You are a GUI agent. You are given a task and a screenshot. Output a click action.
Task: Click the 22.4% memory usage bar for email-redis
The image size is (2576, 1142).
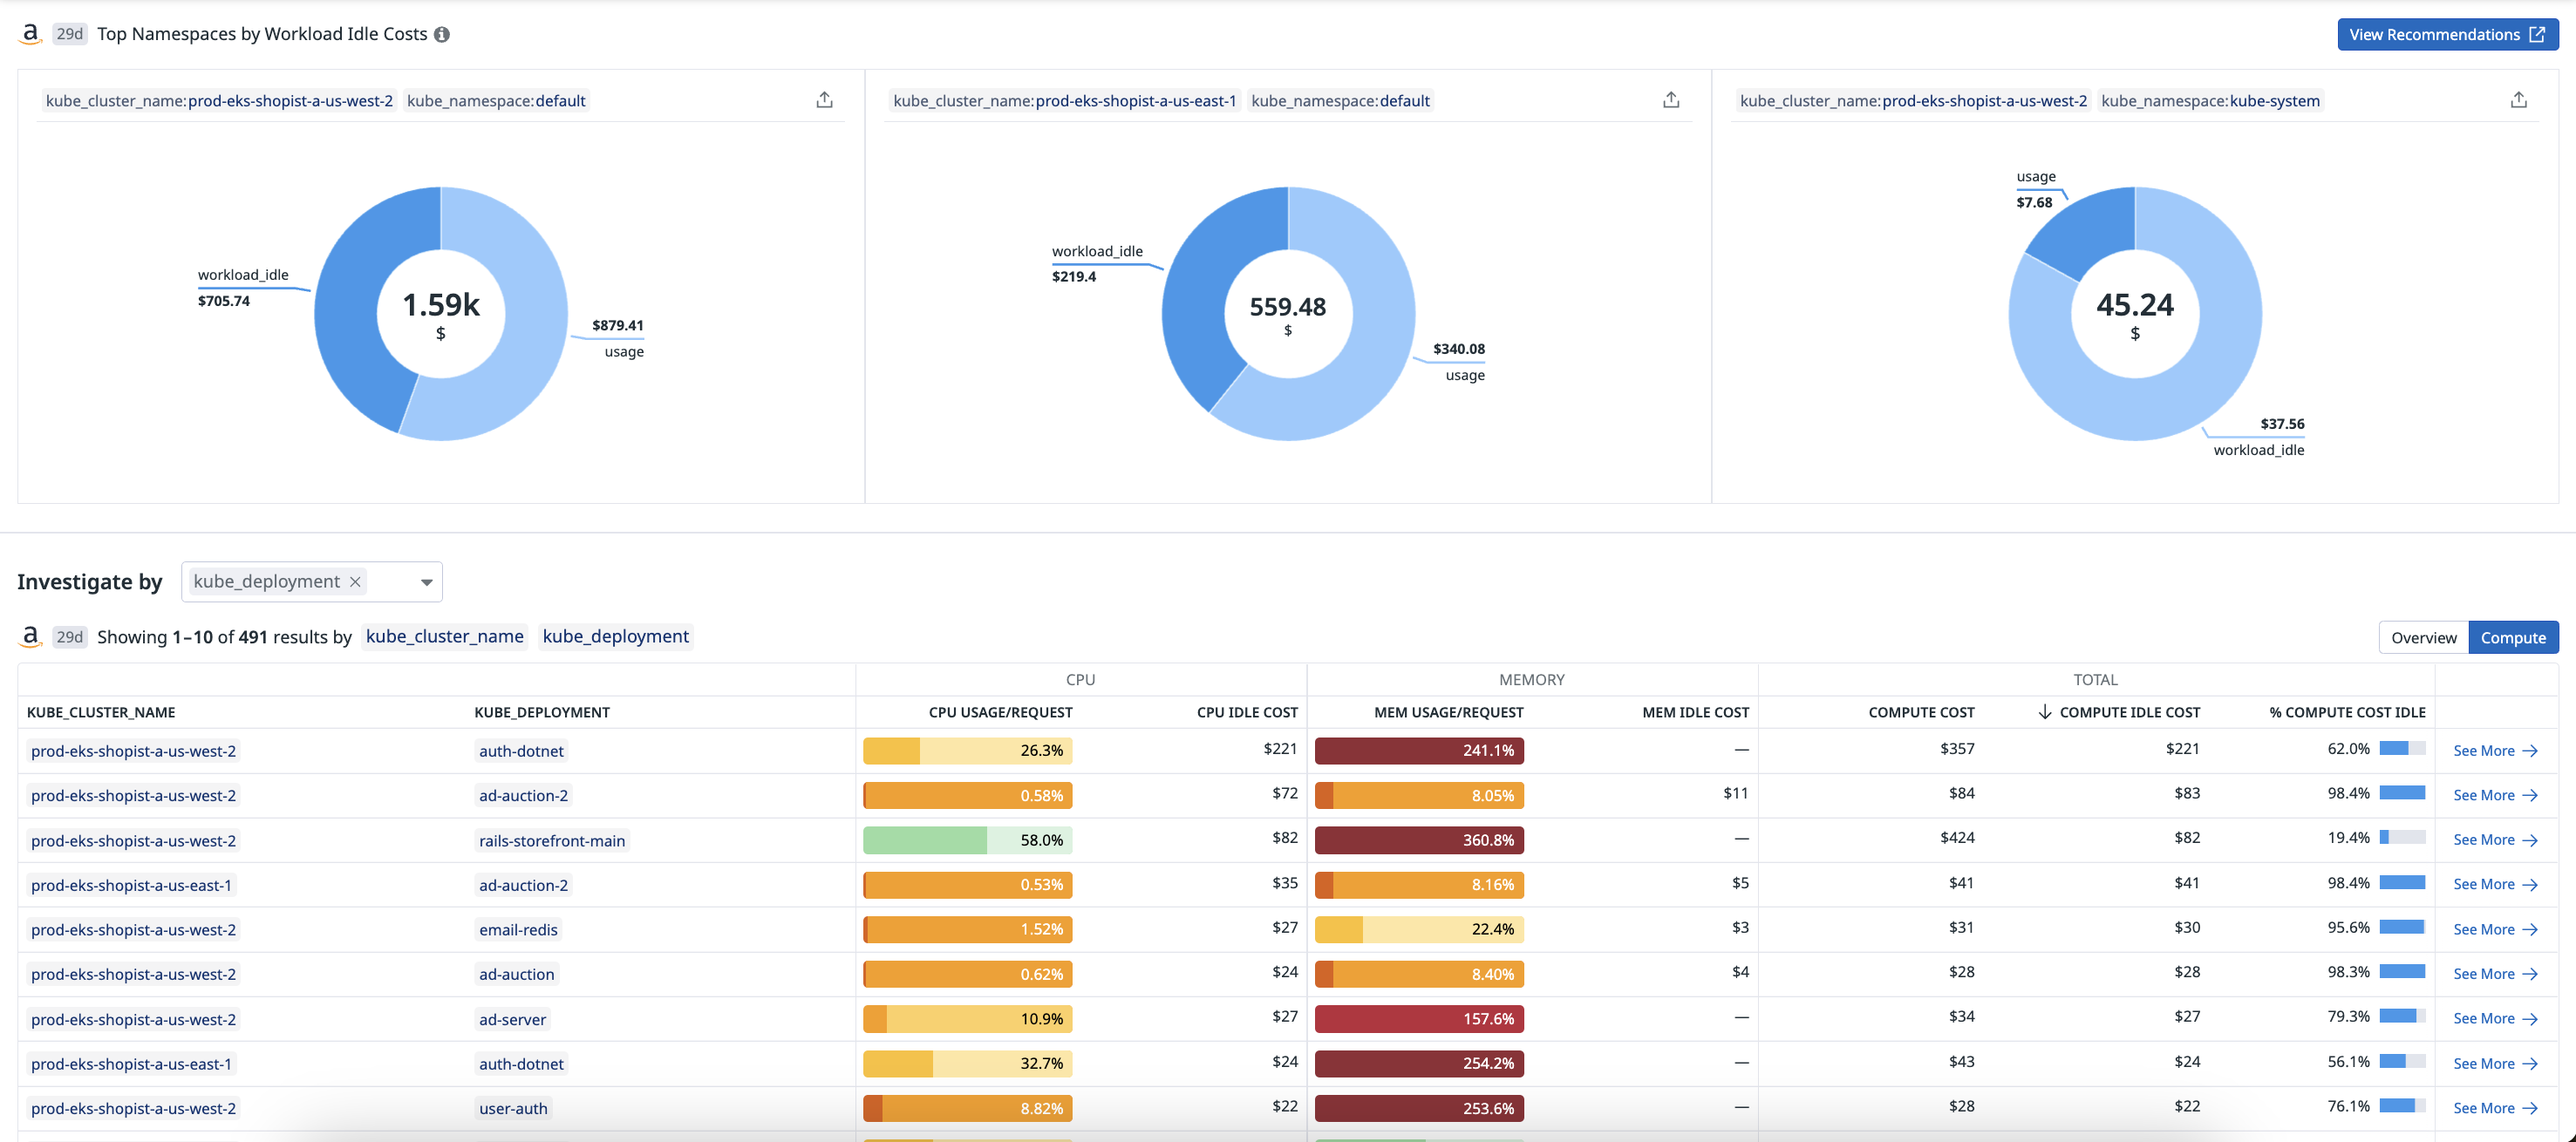(x=1419, y=929)
